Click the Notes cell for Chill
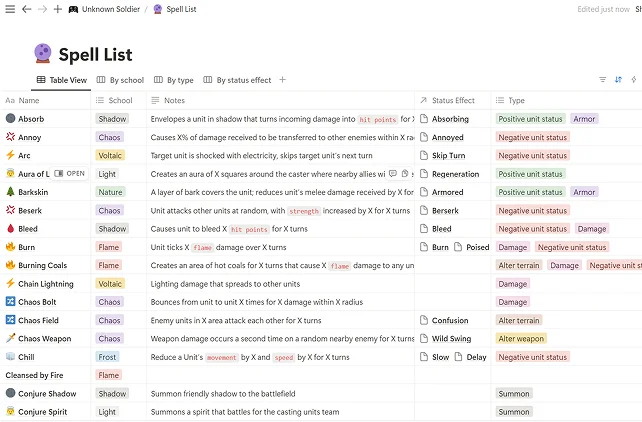 pos(280,357)
